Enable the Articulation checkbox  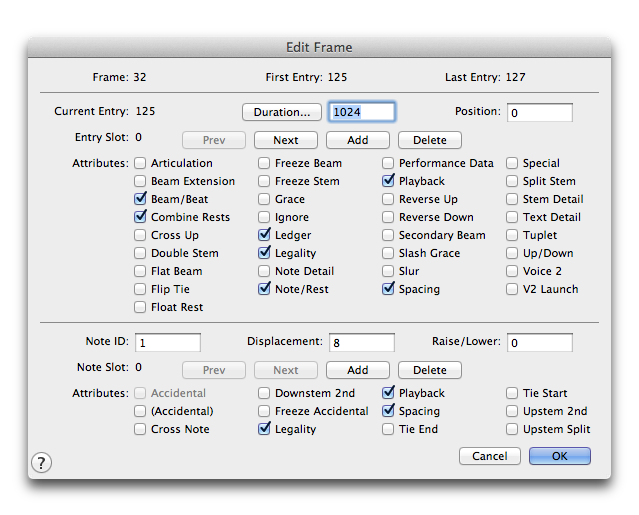point(140,163)
